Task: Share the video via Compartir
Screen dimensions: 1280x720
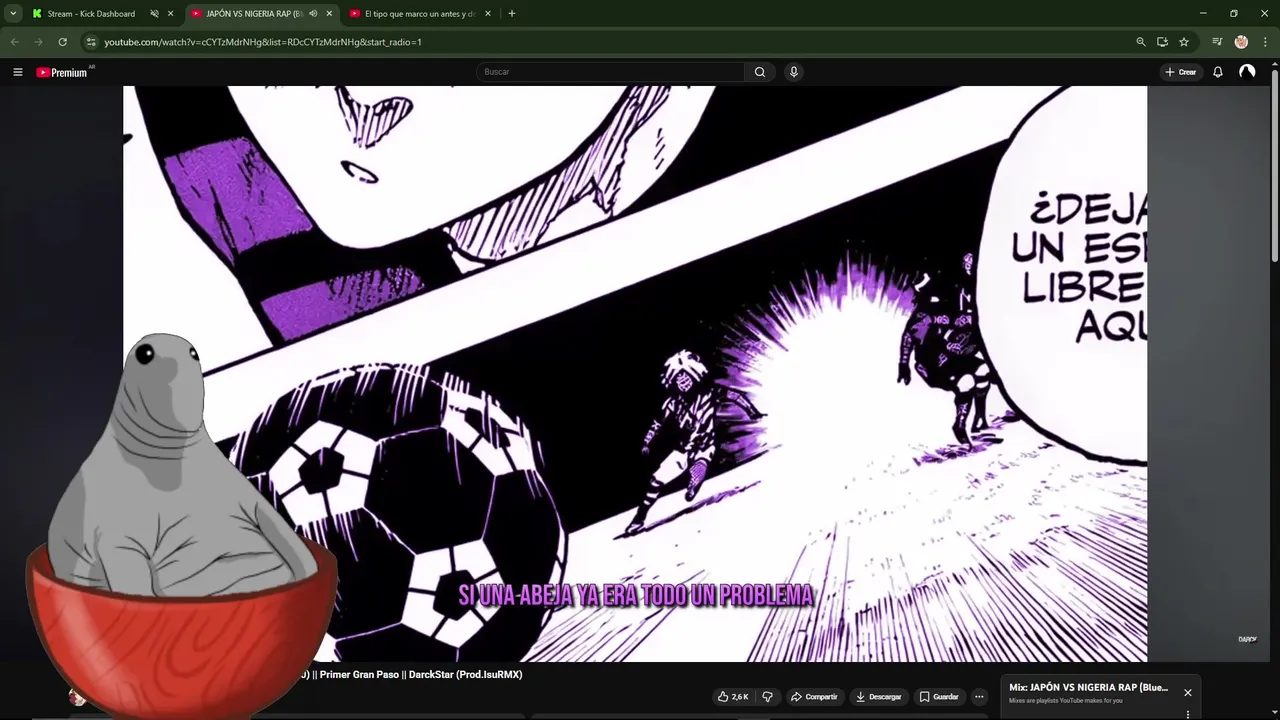Action: pyautogui.click(x=813, y=697)
